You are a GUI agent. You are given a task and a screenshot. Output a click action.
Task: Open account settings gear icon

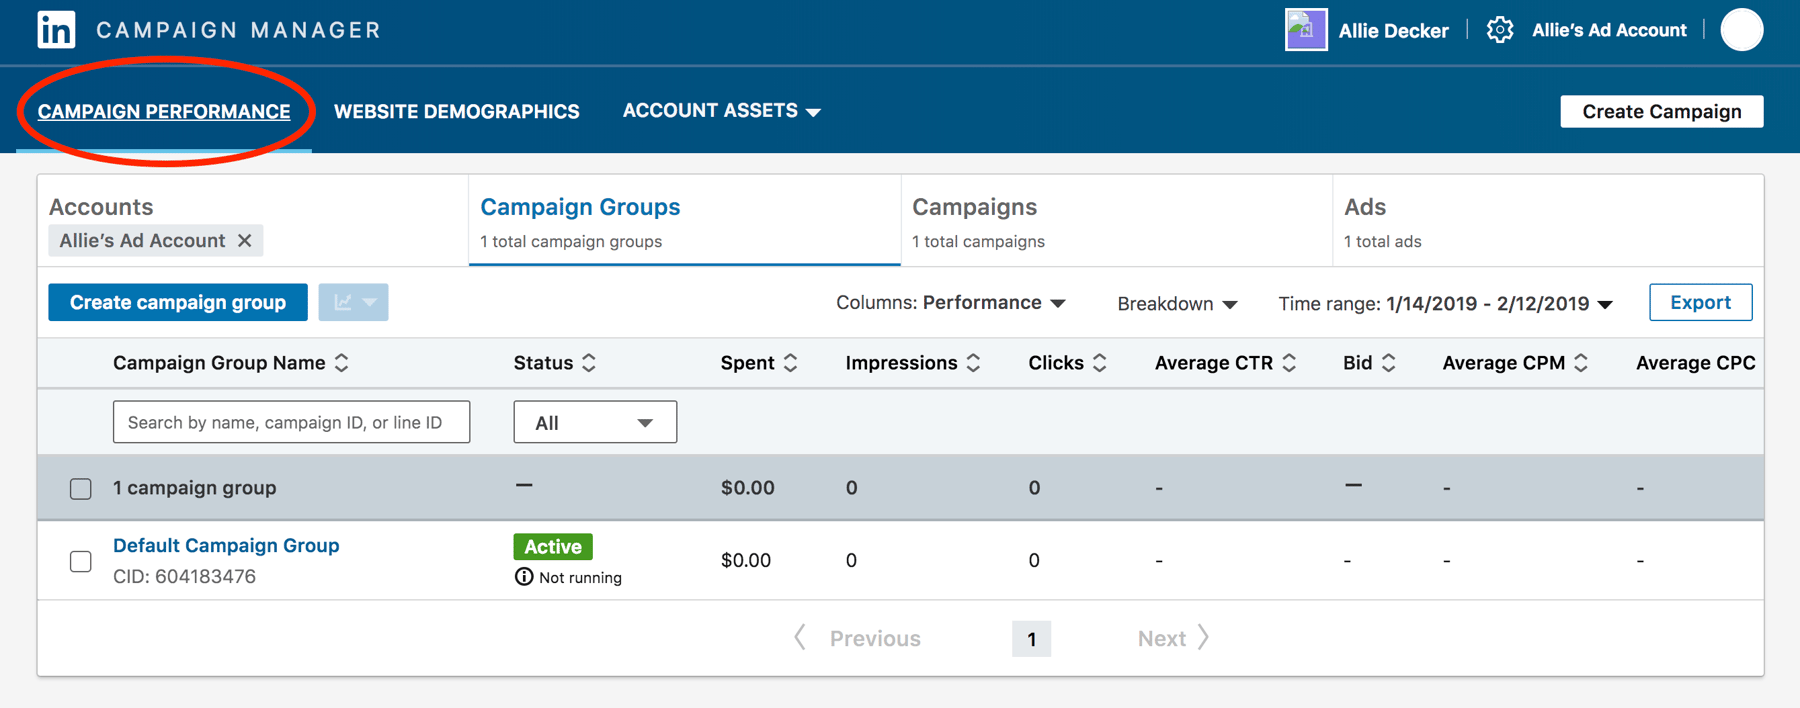[x=1499, y=30]
